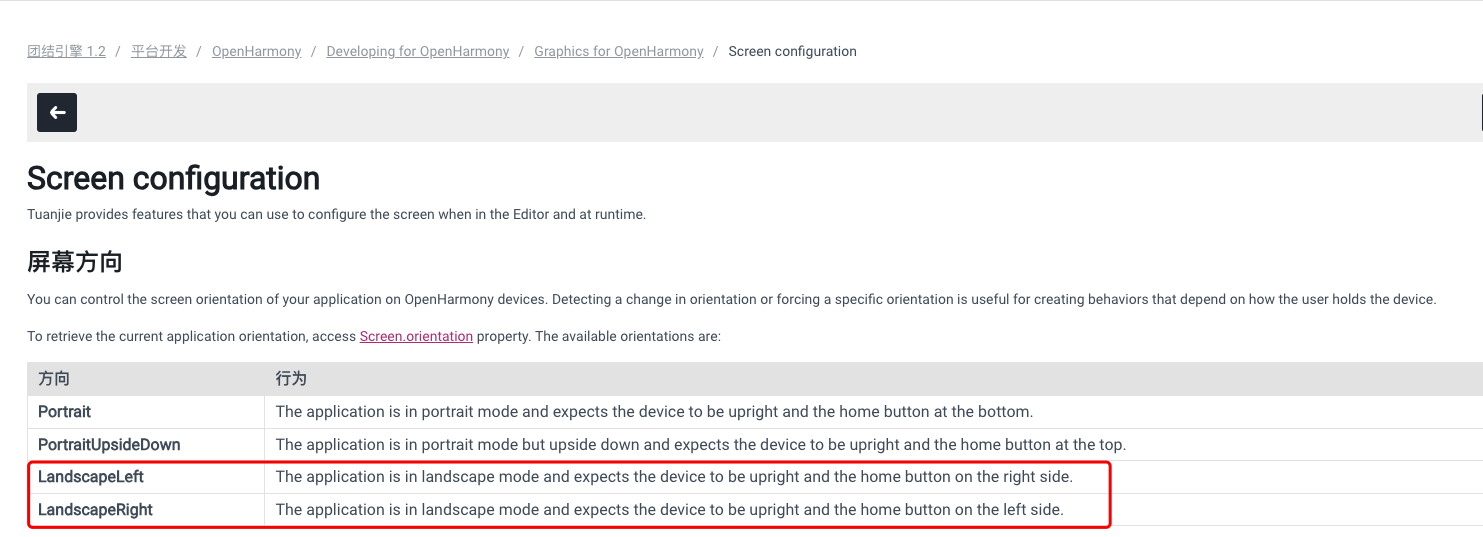Select the LandscapeRight table cell
Screen dimensions: 1483x537
[95, 510]
